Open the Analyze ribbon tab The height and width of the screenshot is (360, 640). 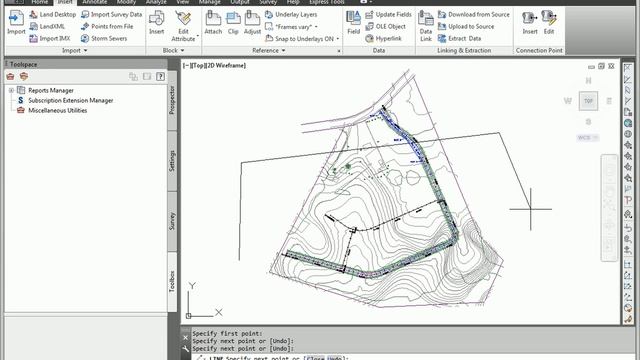[x=156, y=2]
